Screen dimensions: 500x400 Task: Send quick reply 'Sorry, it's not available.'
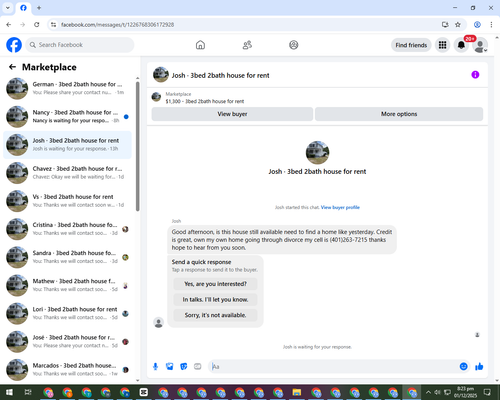coord(215,315)
